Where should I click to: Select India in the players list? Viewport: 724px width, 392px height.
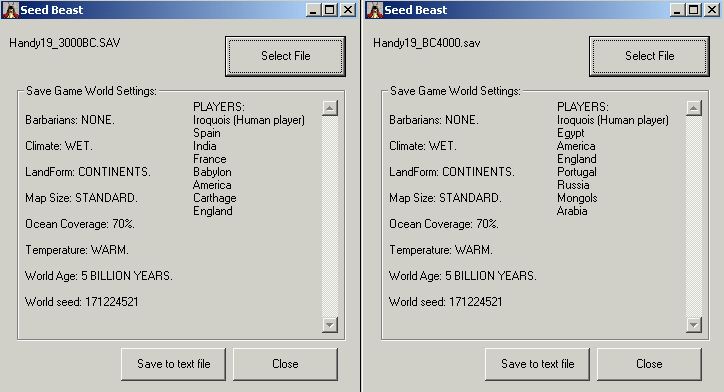[205, 146]
